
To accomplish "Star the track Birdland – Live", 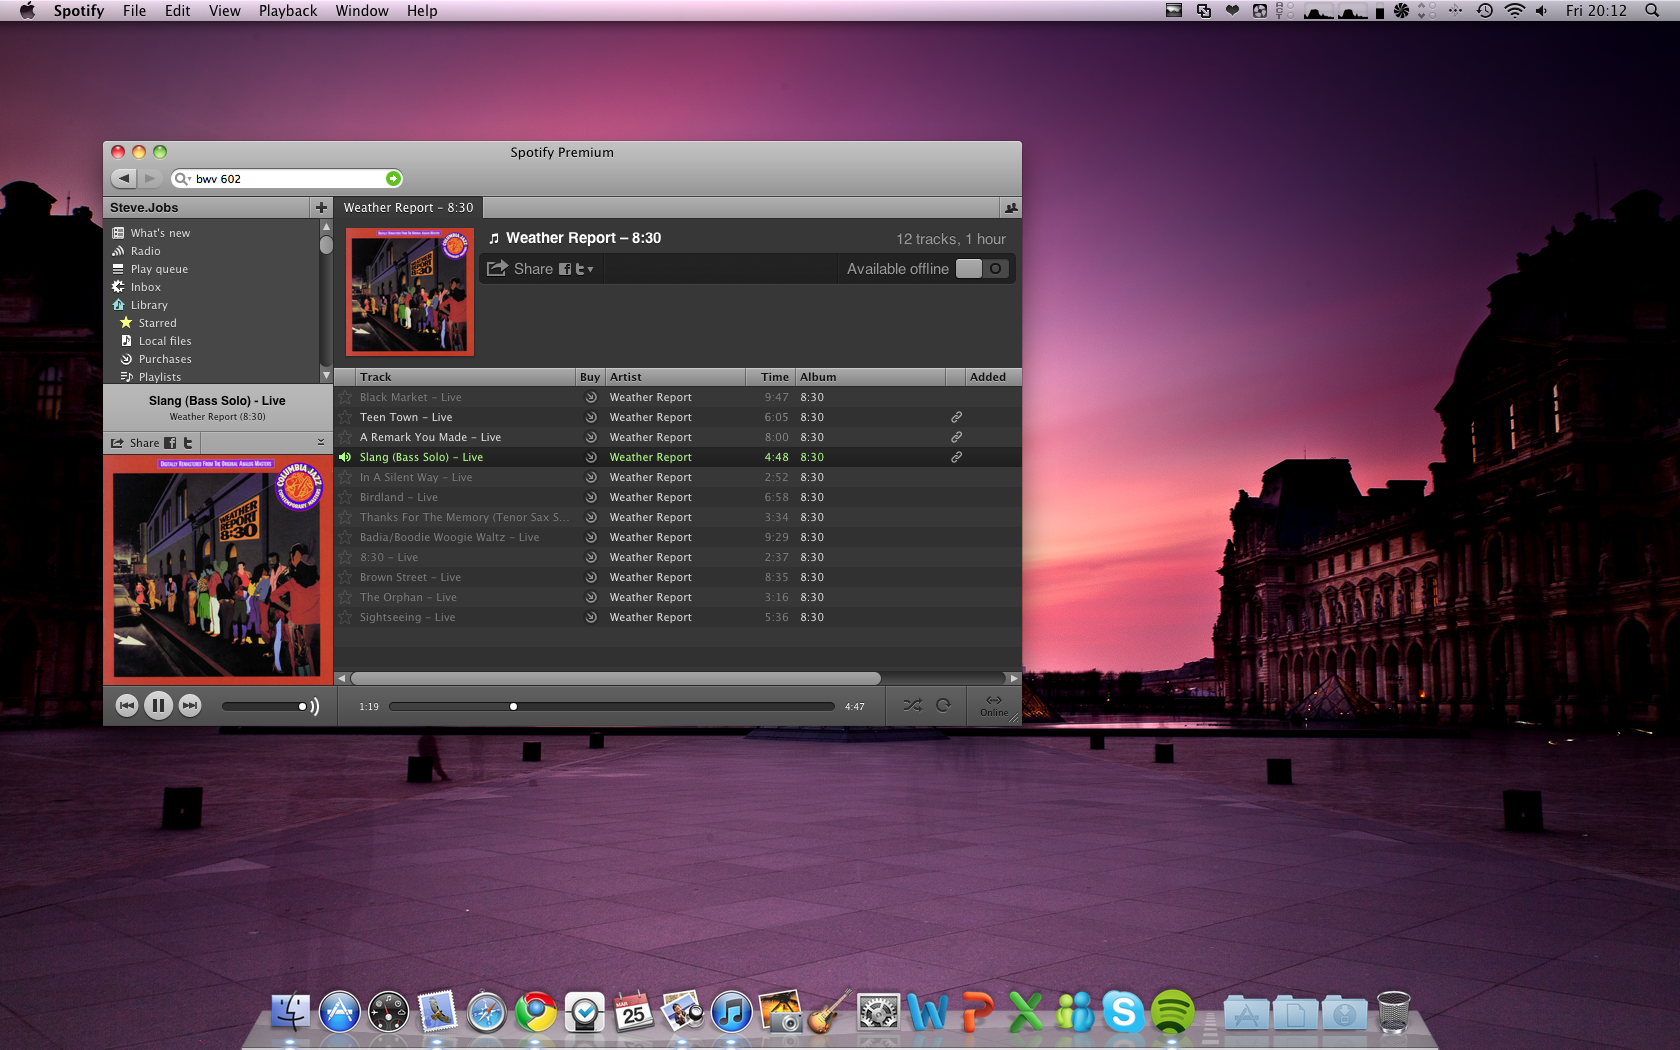I will [x=345, y=497].
